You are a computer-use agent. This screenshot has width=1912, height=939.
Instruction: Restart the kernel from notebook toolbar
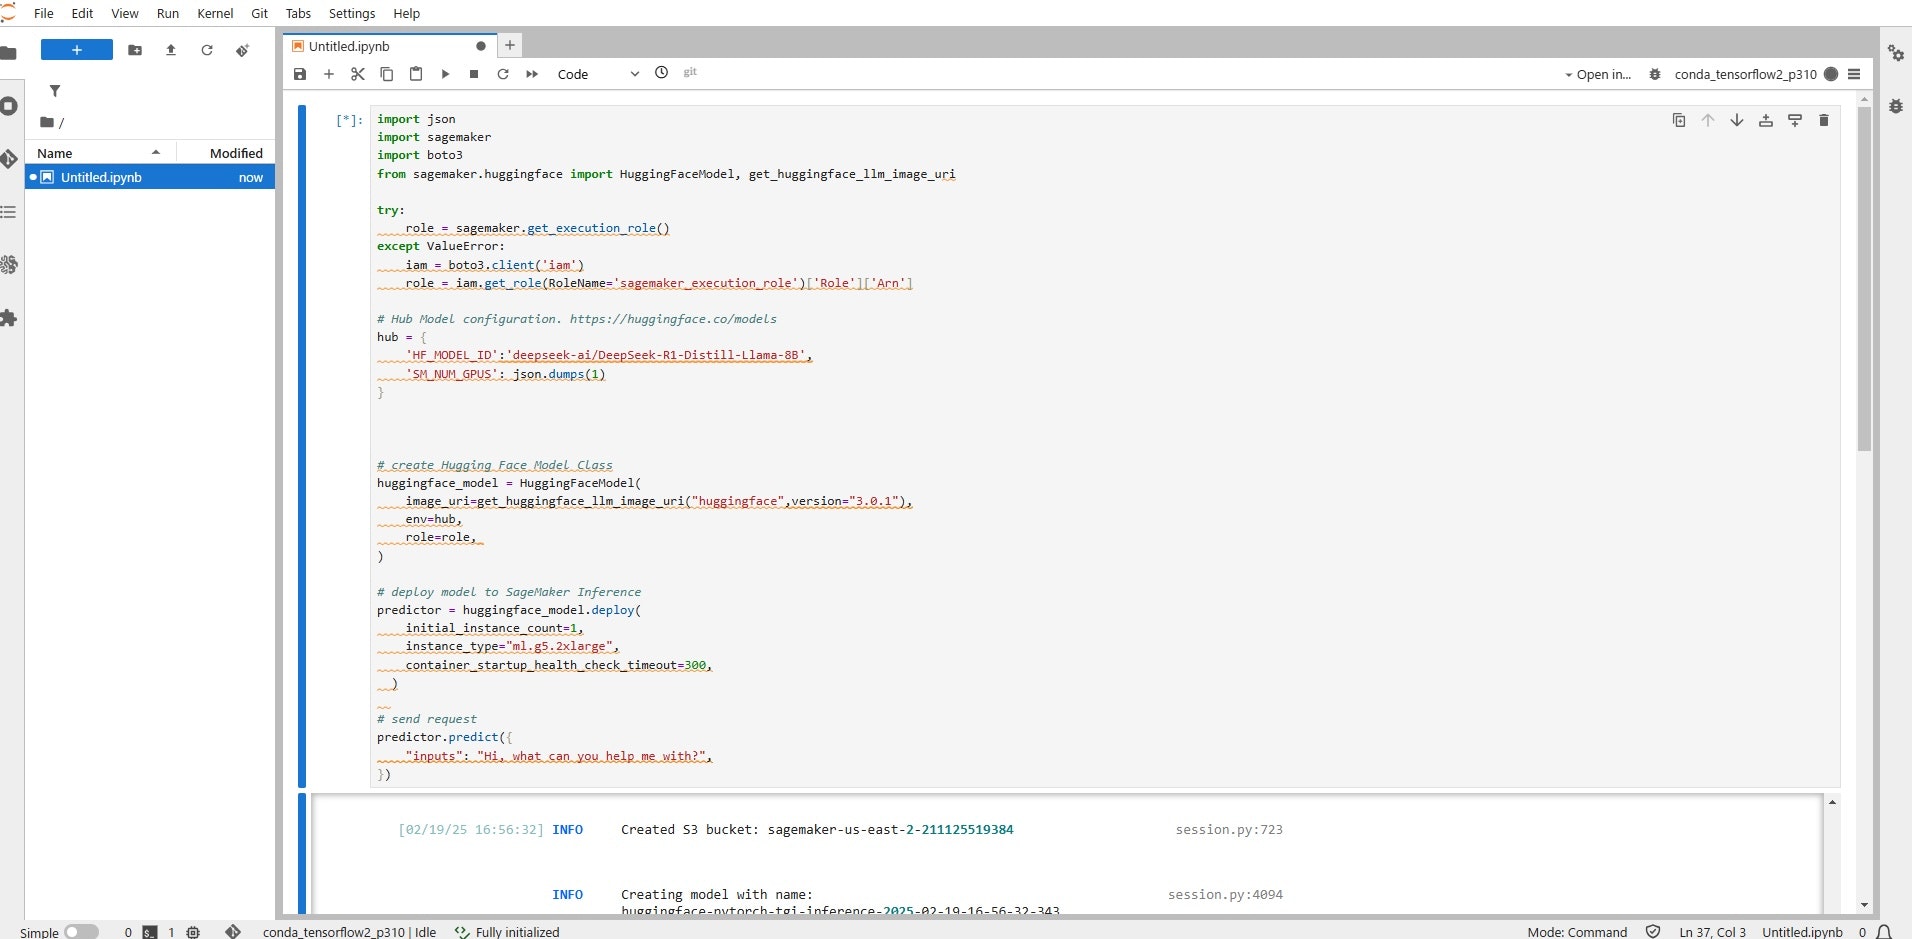point(503,74)
